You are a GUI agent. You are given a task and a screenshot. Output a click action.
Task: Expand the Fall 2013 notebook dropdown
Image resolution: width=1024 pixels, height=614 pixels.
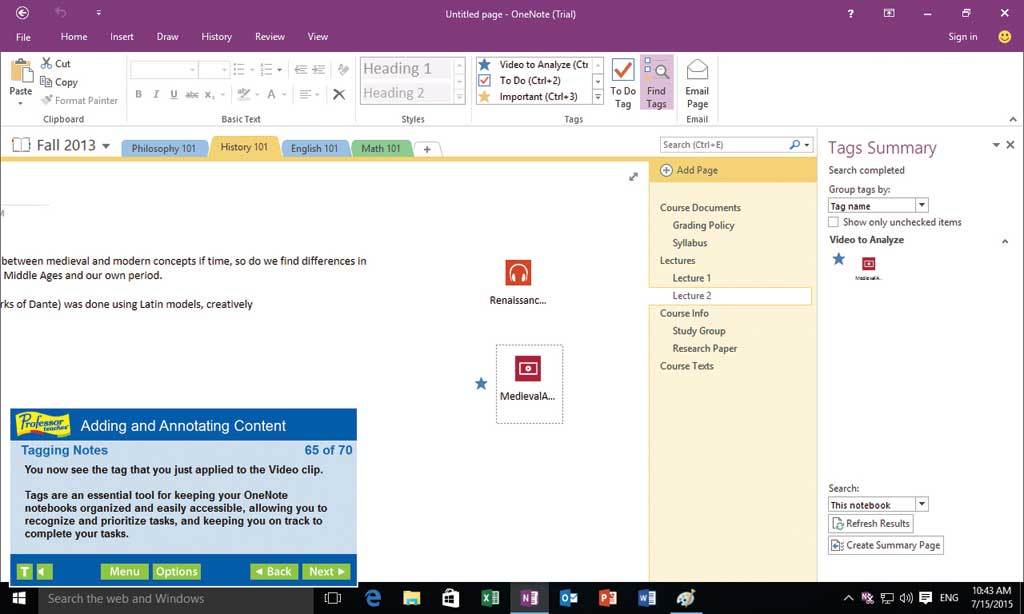(x=105, y=146)
